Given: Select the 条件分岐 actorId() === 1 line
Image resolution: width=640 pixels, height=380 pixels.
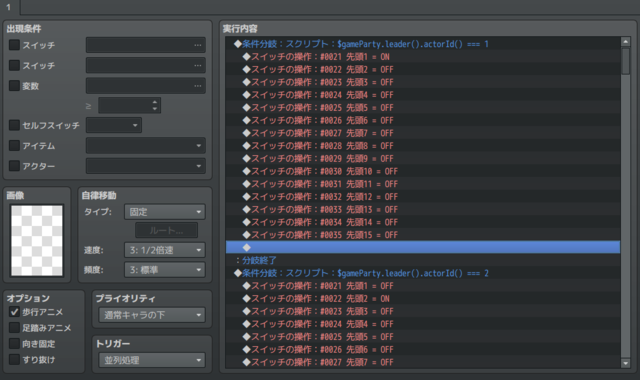Looking at the screenshot, I should [x=423, y=44].
